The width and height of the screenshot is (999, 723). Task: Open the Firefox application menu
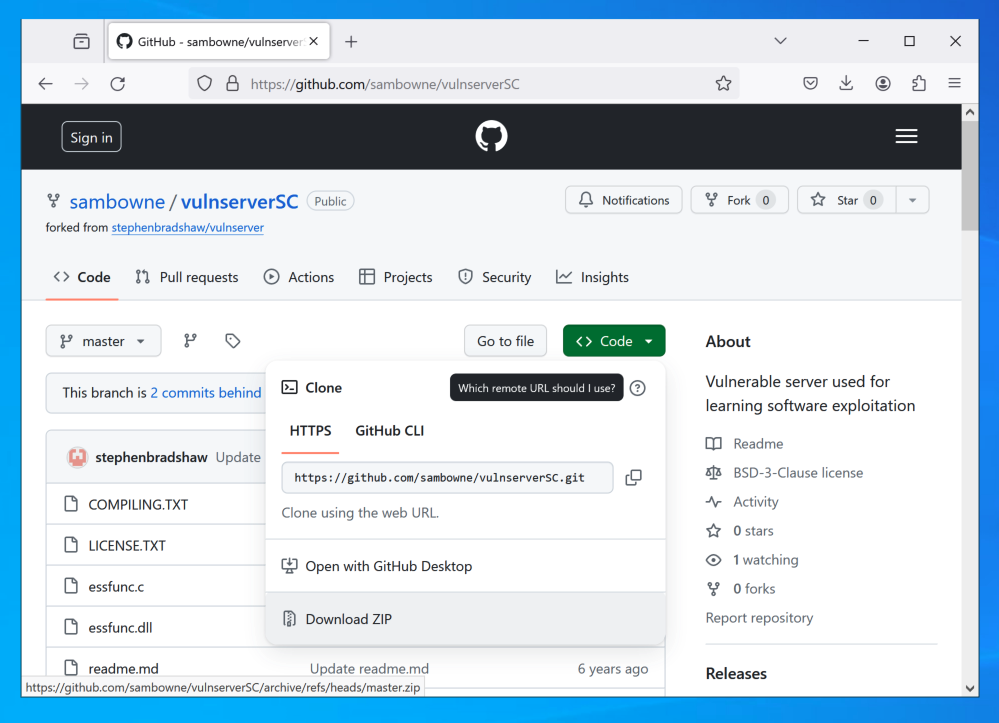coord(954,83)
